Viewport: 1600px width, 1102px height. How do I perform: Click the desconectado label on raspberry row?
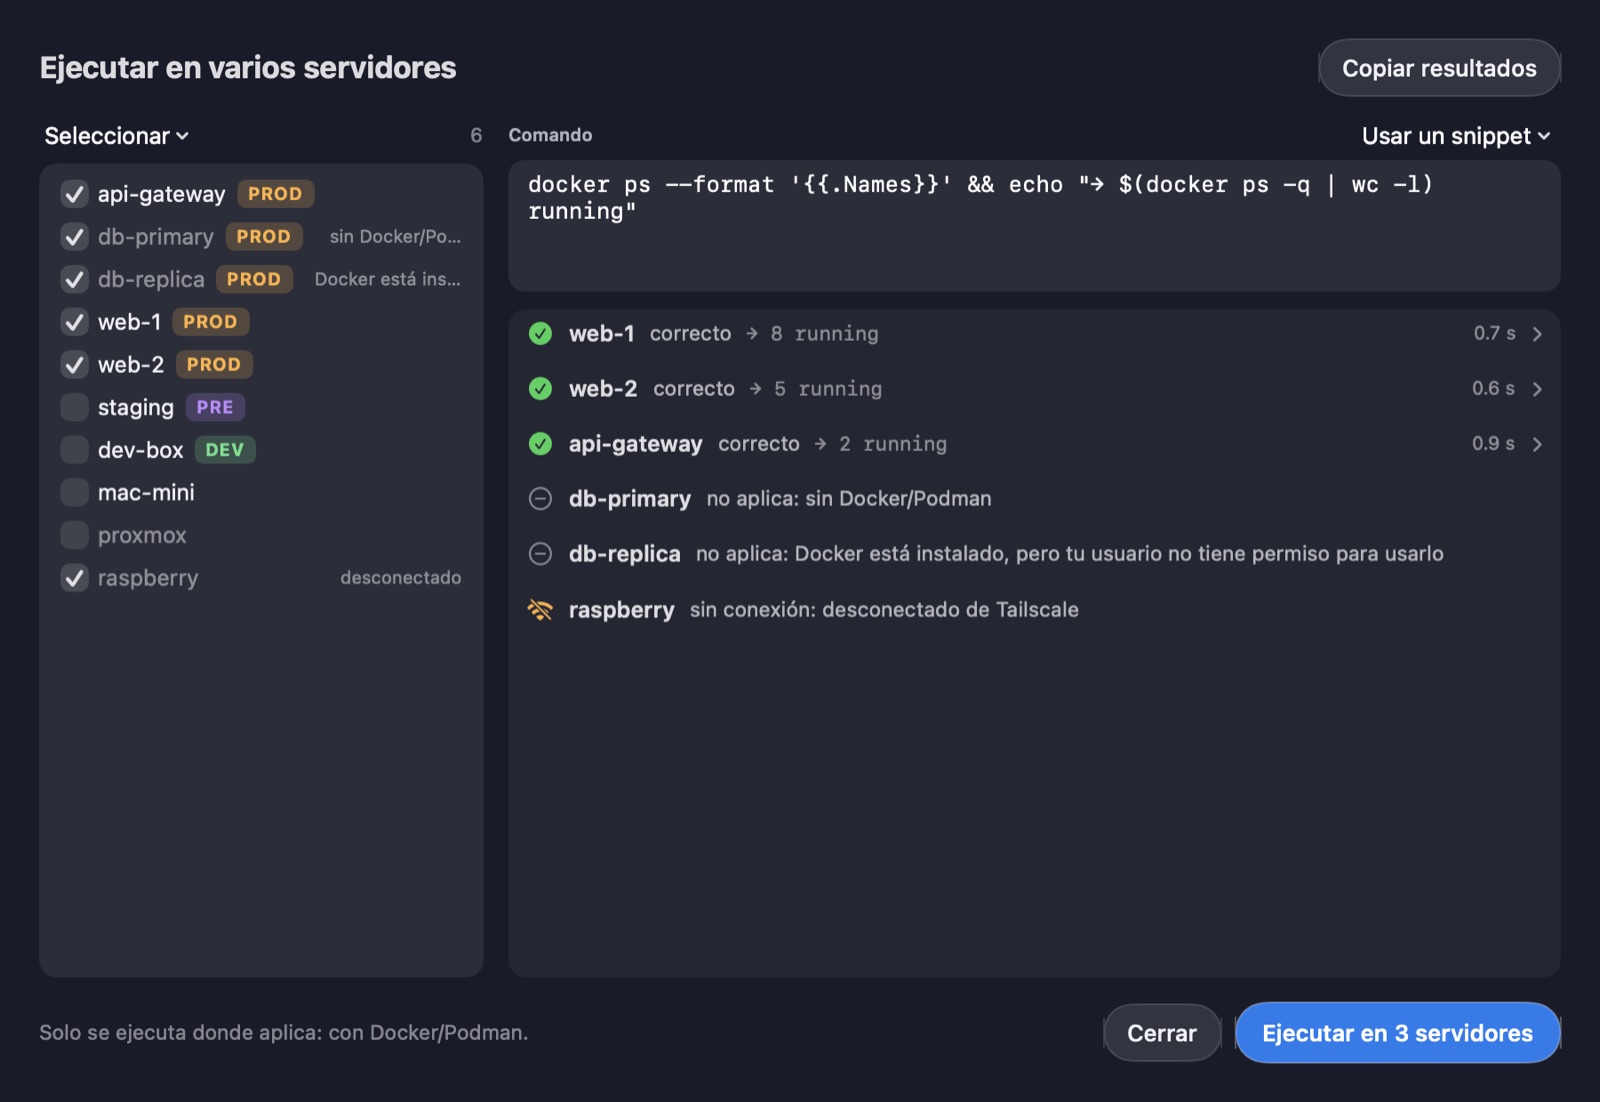tap(400, 578)
